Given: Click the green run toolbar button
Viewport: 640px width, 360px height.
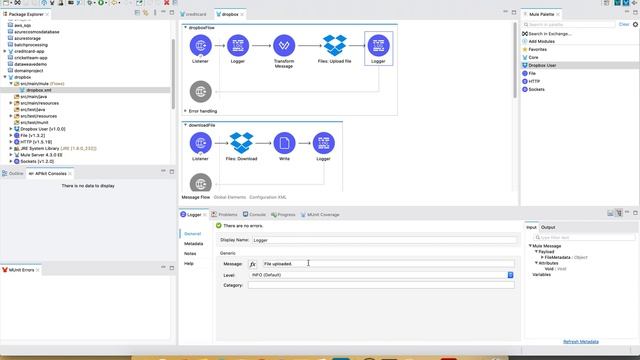Looking at the screenshot, I should pyautogui.click(x=100, y=2).
